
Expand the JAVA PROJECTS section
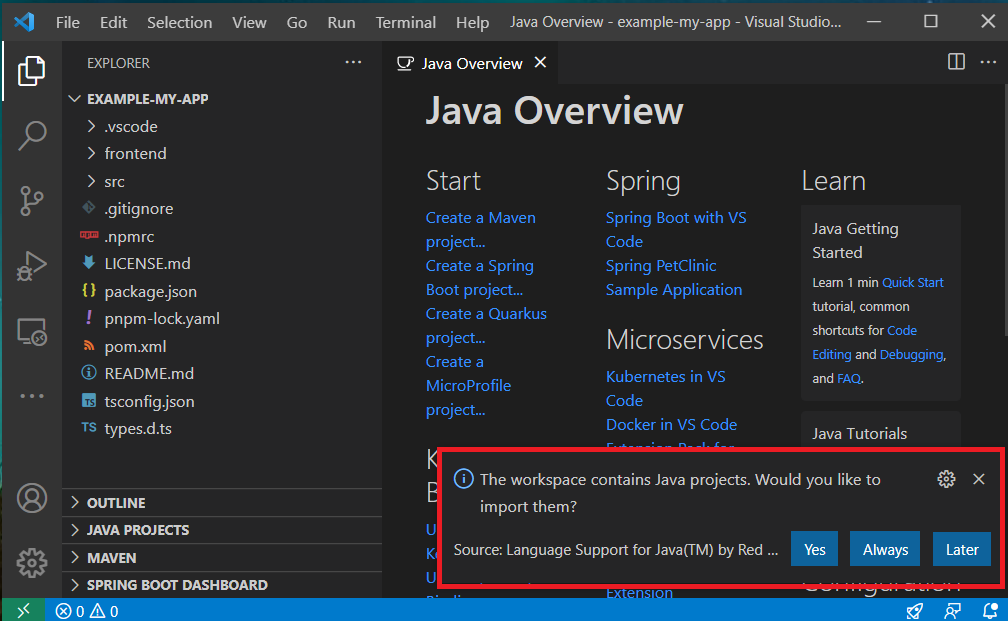click(137, 530)
